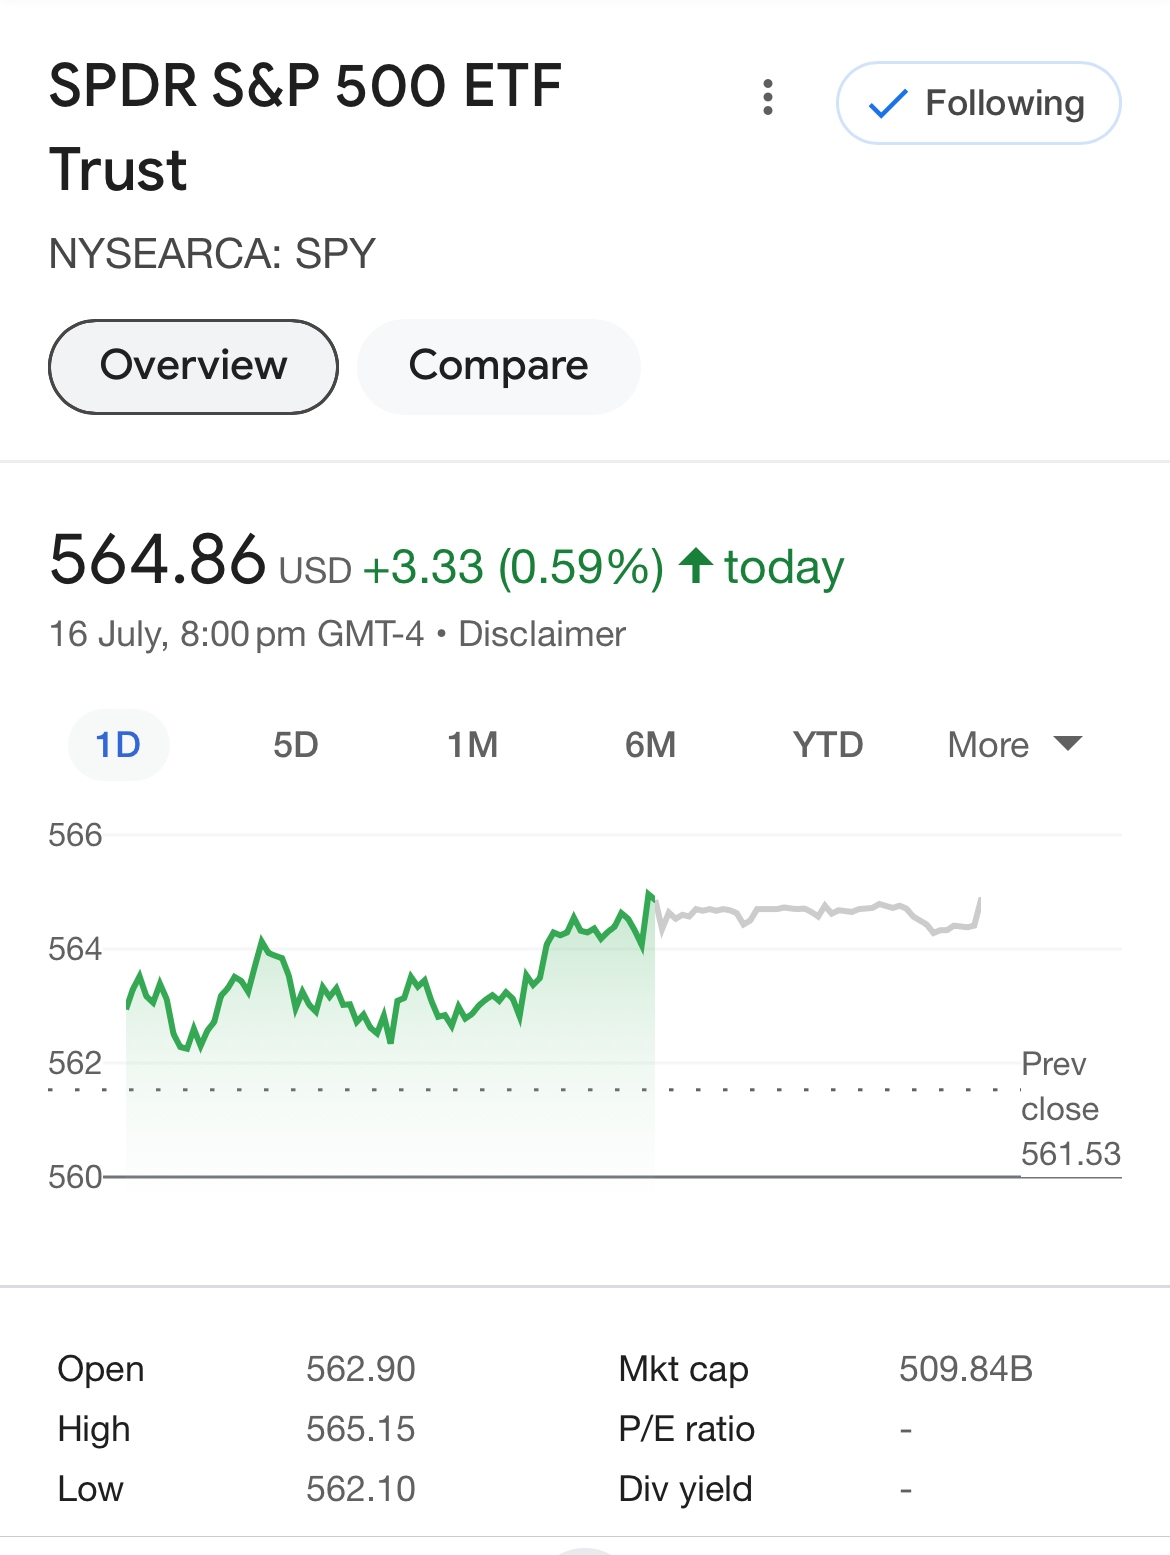
Task: Toggle the Following button for SPY
Action: pyautogui.click(x=978, y=103)
